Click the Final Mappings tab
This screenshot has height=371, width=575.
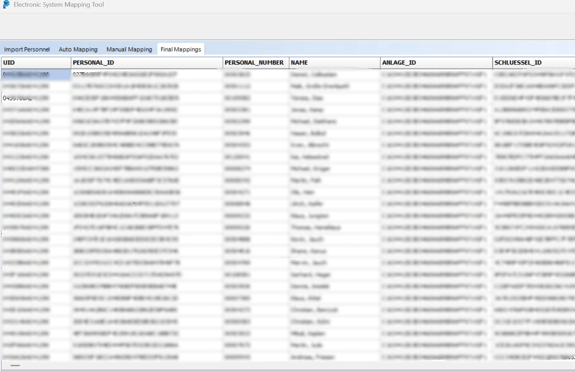[x=181, y=49]
